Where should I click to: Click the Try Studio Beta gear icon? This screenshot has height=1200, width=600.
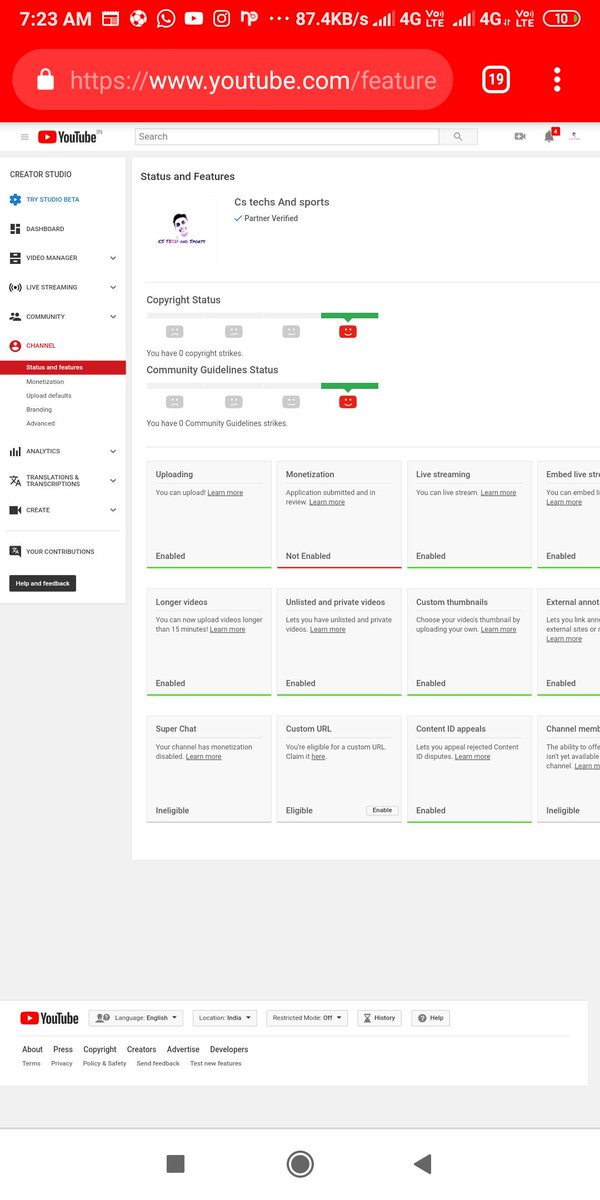pyautogui.click(x=15, y=200)
